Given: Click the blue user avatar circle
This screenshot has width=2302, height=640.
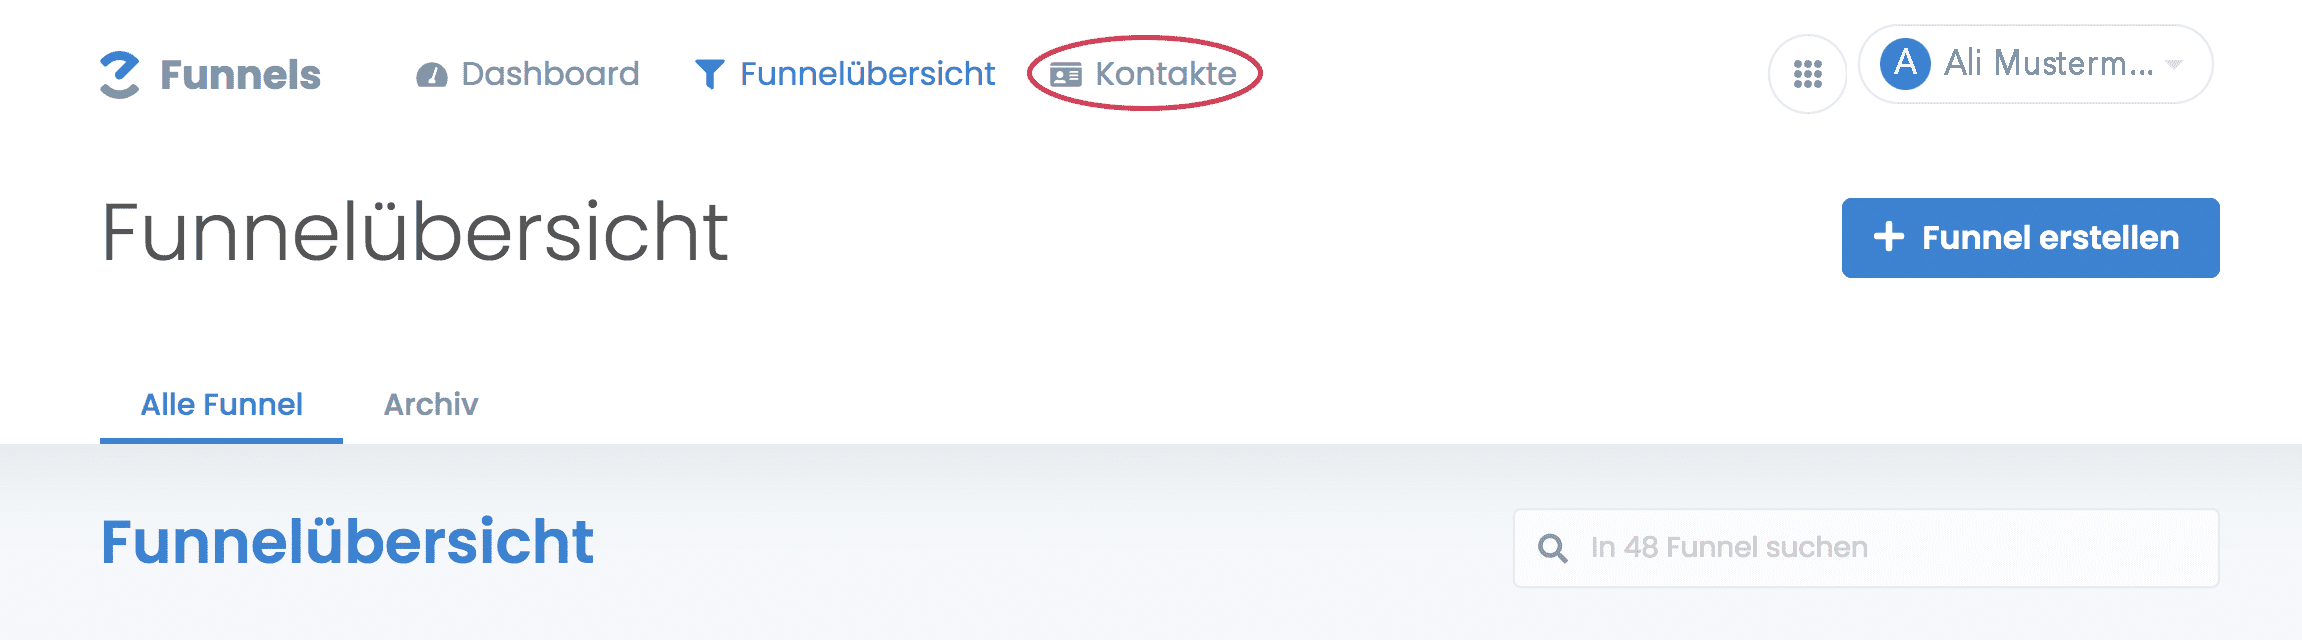Looking at the screenshot, I should tap(1905, 64).
